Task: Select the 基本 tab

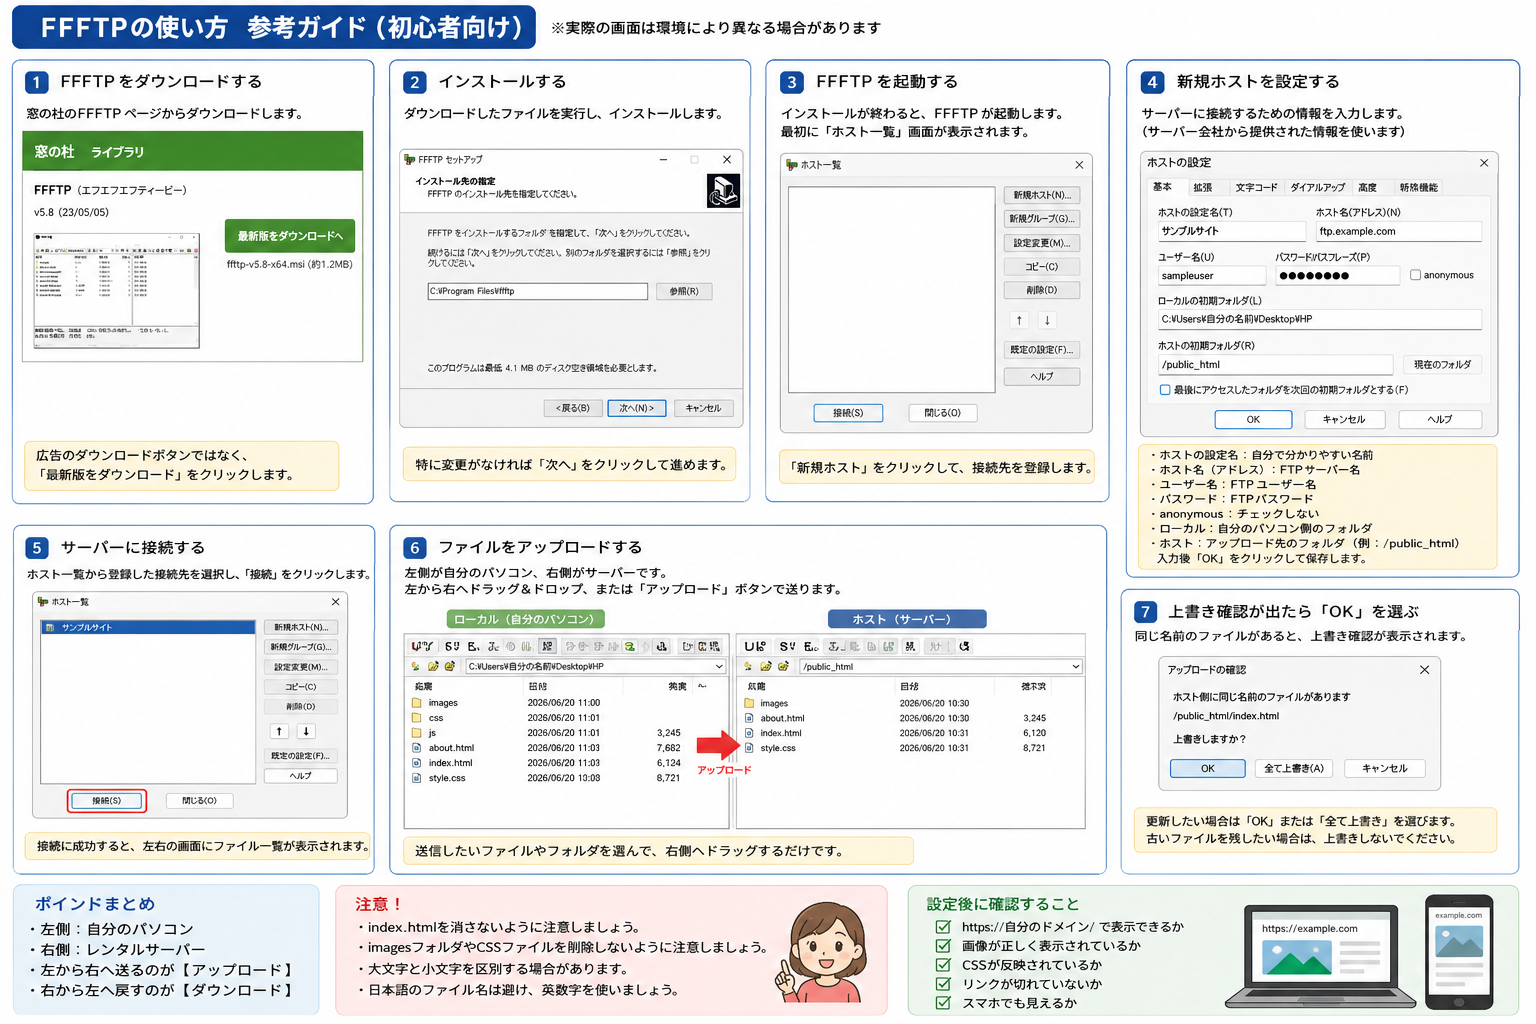Action: [1162, 187]
